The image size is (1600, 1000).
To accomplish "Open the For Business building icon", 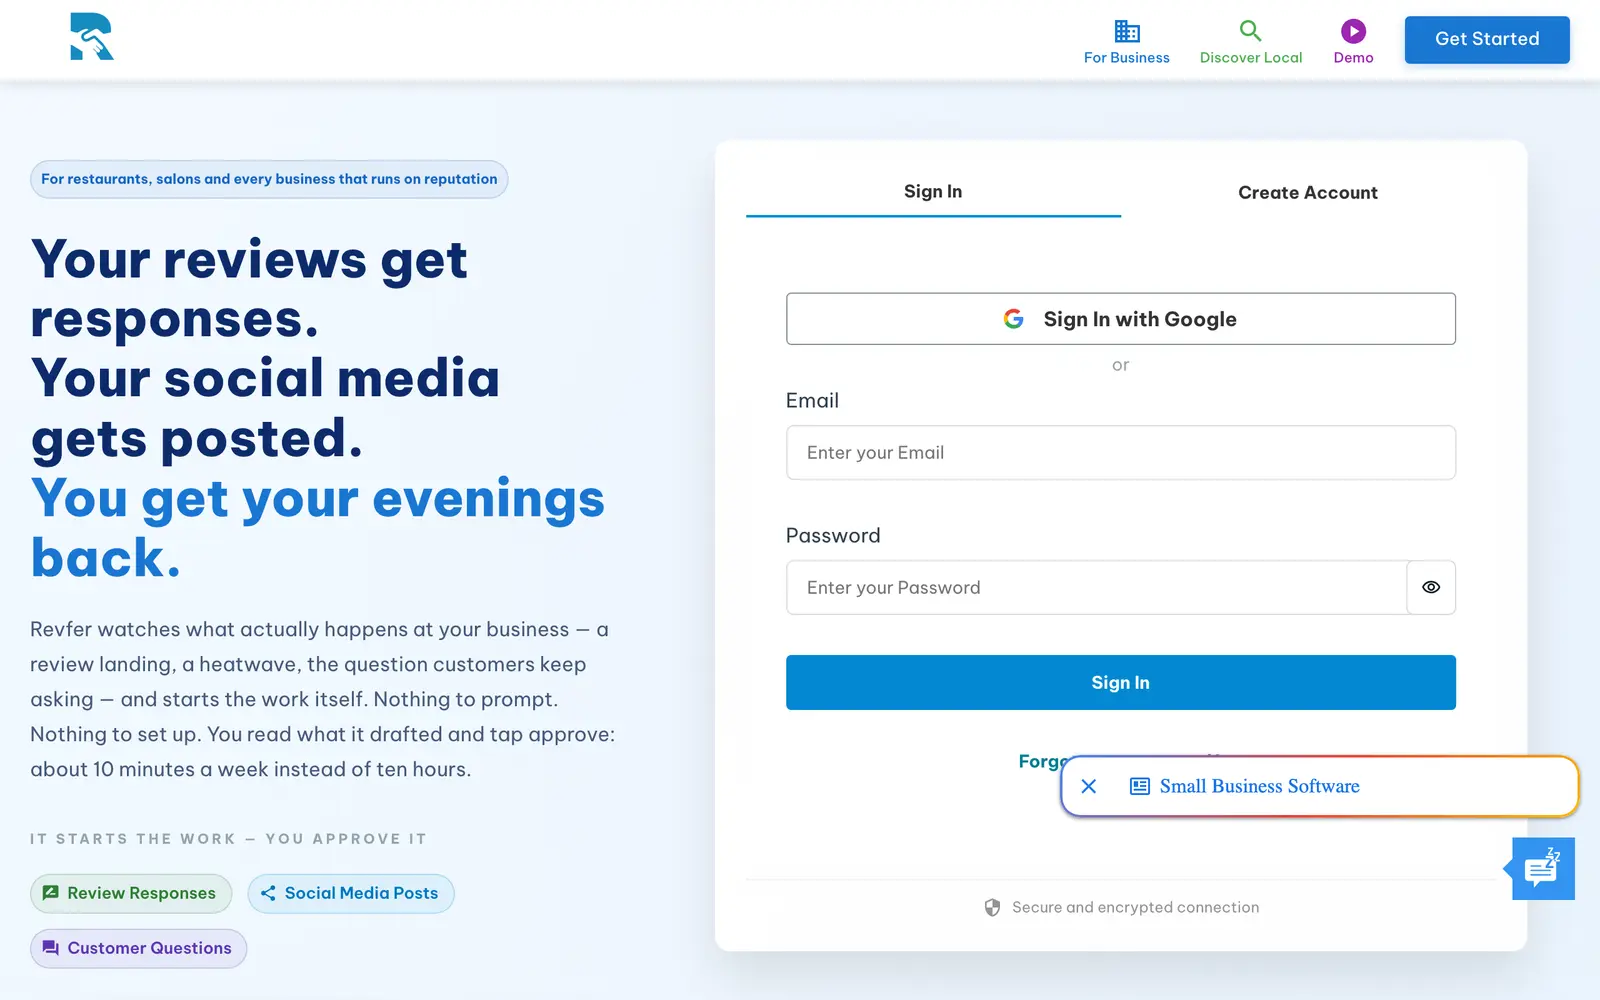I will pos(1127,31).
